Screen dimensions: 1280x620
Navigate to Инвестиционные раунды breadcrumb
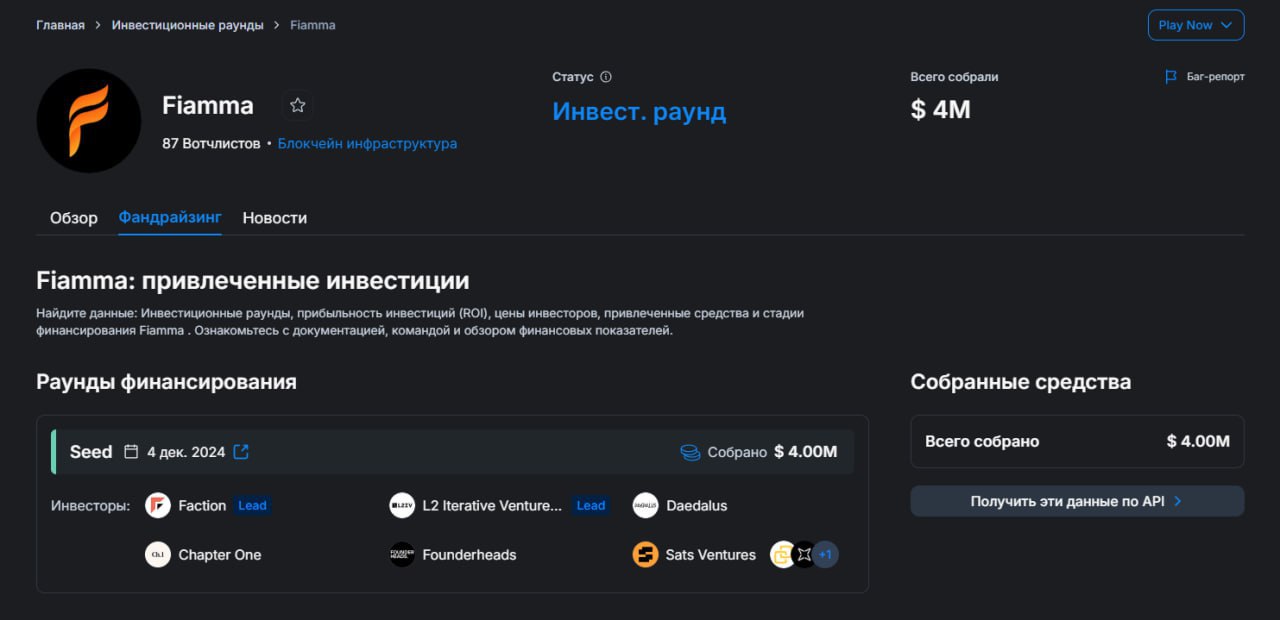point(188,25)
